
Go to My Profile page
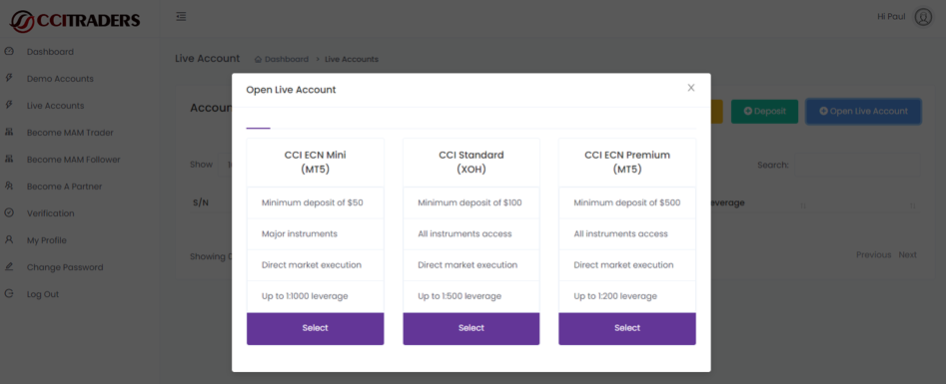(46, 240)
